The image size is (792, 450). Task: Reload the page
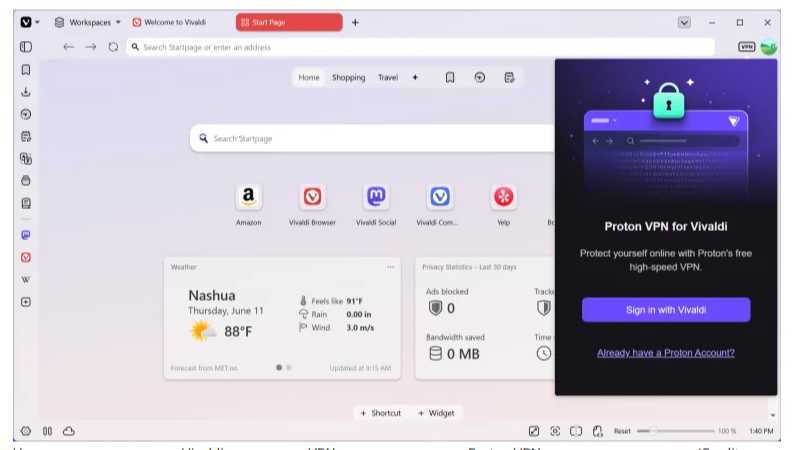(x=113, y=47)
